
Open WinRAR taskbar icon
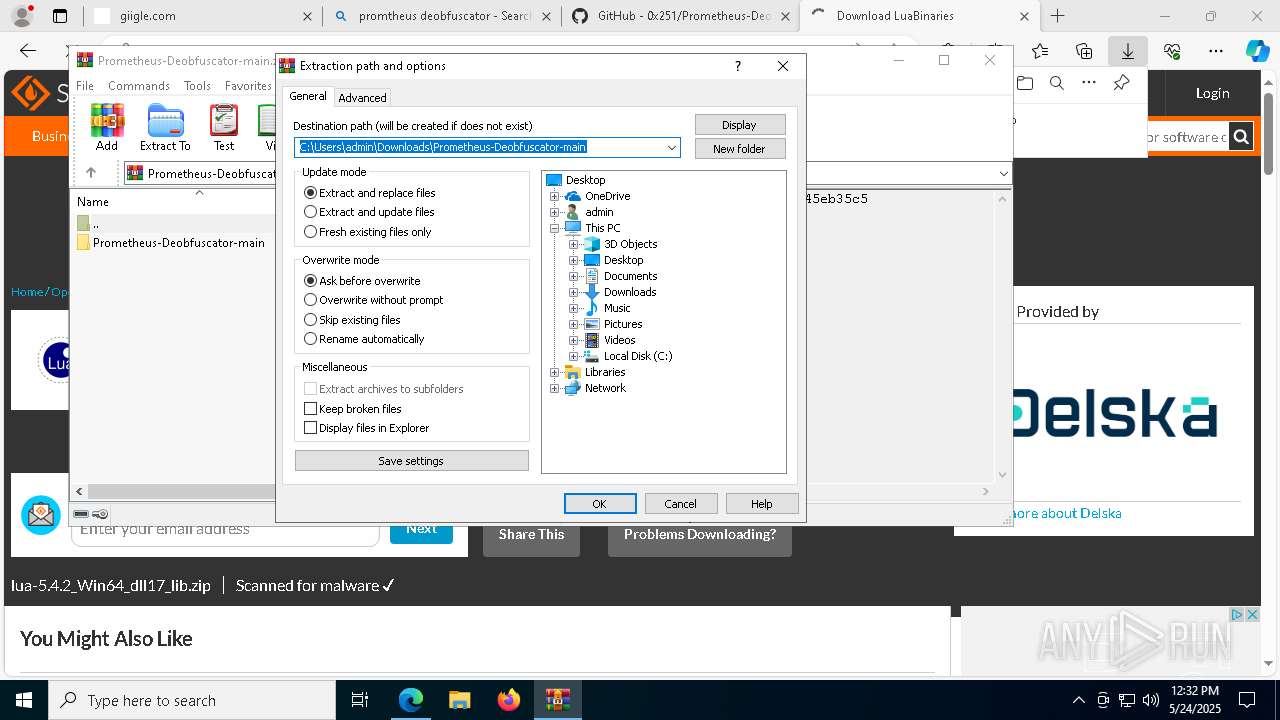pyautogui.click(x=557, y=700)
